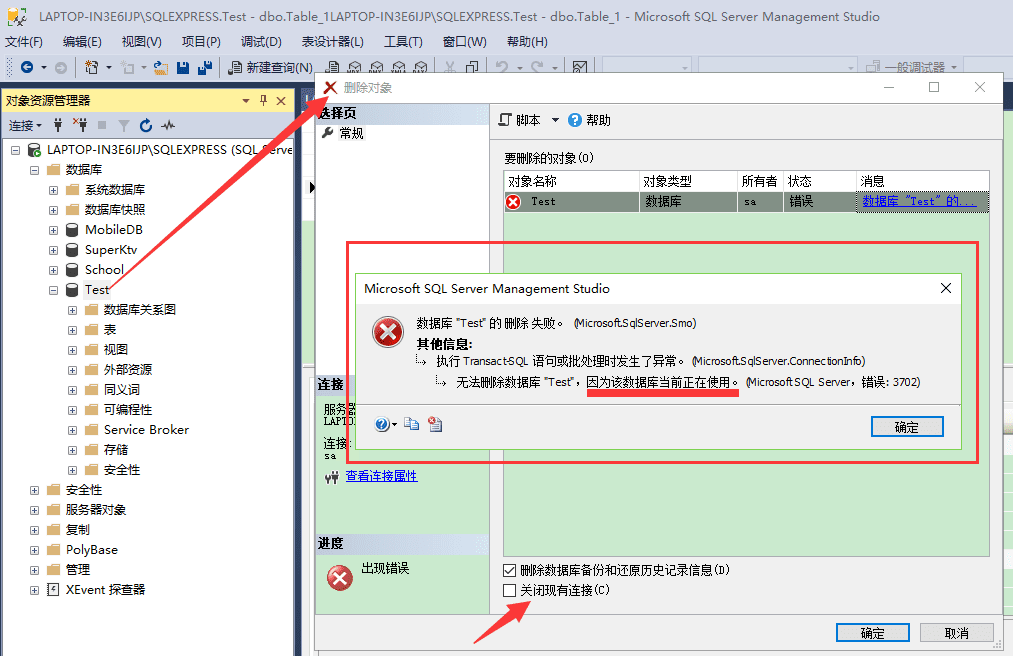The width and height of the screenshot is (1013, 656).
Task: Open Object Explorer window position dropdown
Action: 245,100
